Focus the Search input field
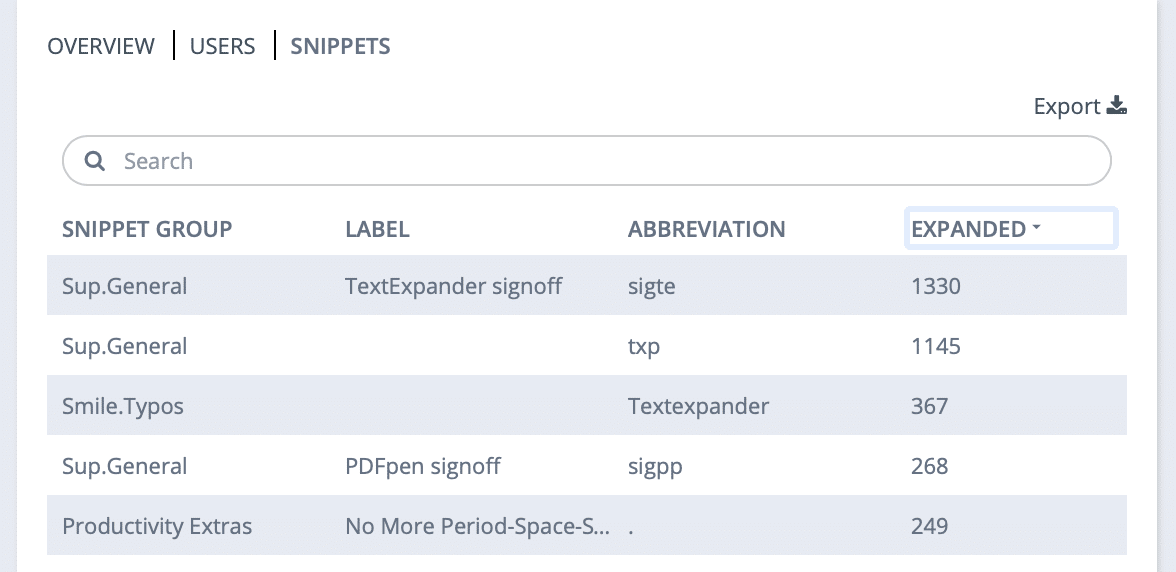The image size is (1176, 572). (586, 160)
